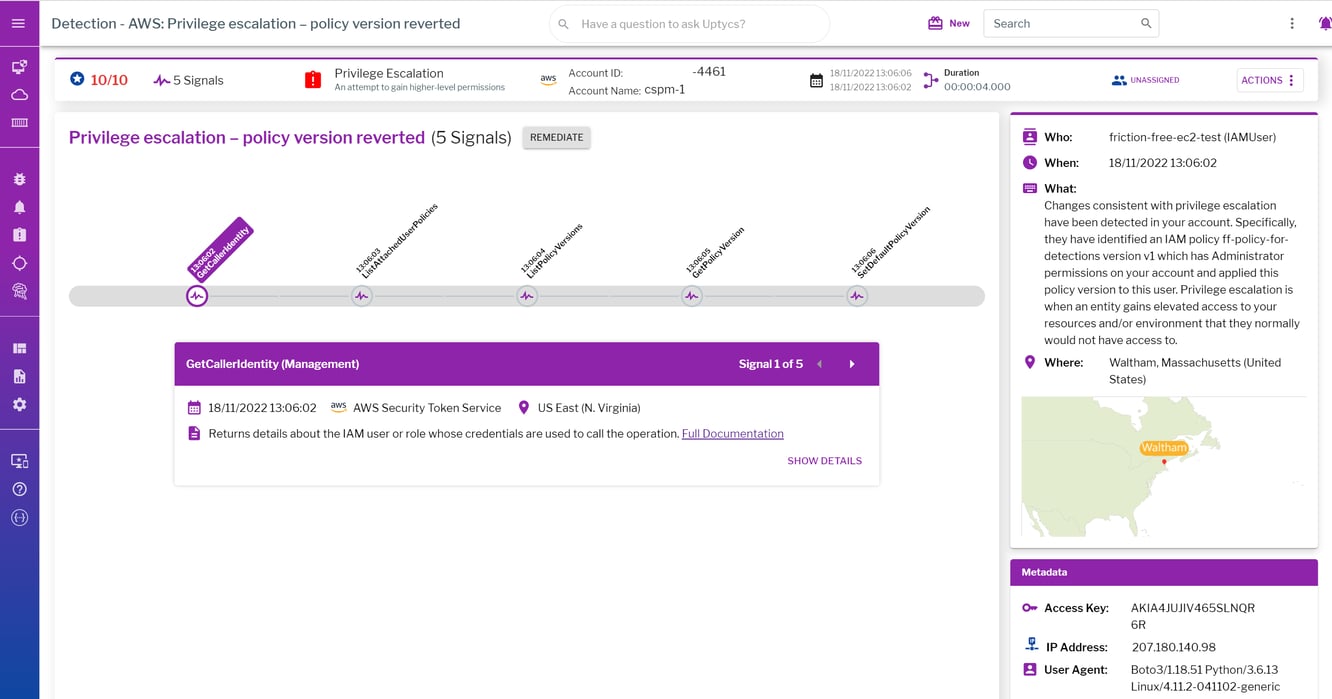Open the dashboard grid icon in sidebar
This screenshot has width=1332, height=699.
19,348
